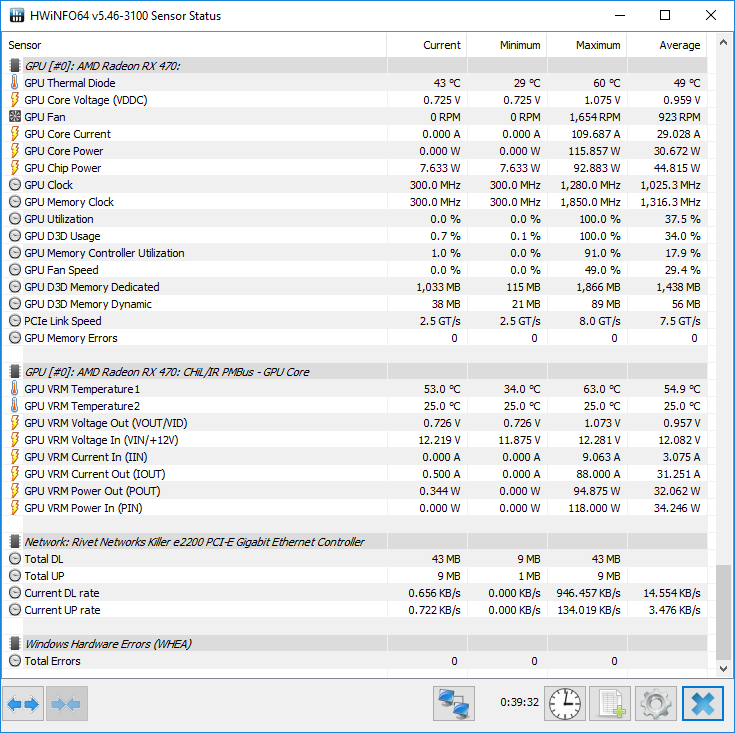Select the GPU Thermal Diode row label
The width and height of the screenshot is (735, 733).
click(x=70, y=83)
